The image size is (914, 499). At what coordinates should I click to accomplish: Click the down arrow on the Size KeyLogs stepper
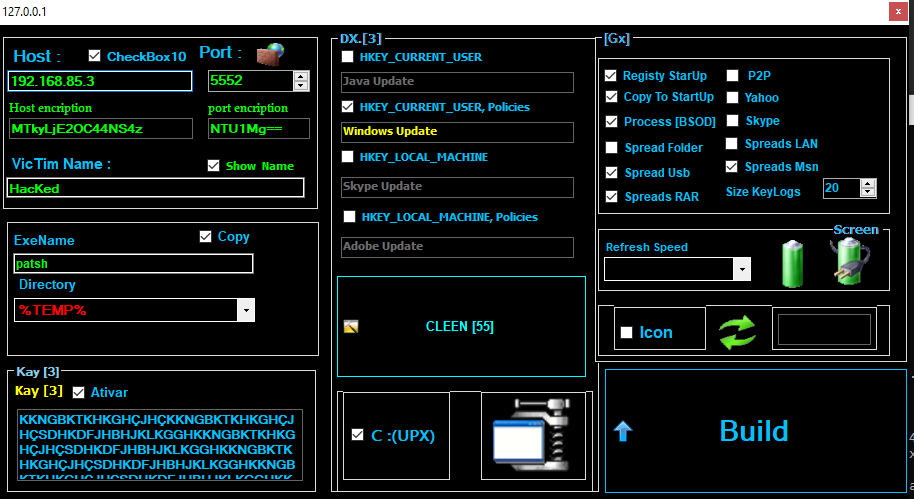coord(867,193)
